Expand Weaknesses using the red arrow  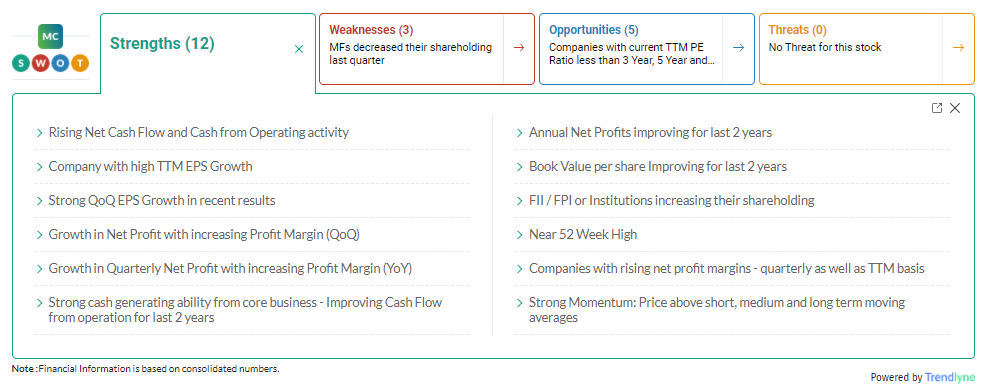518,48
